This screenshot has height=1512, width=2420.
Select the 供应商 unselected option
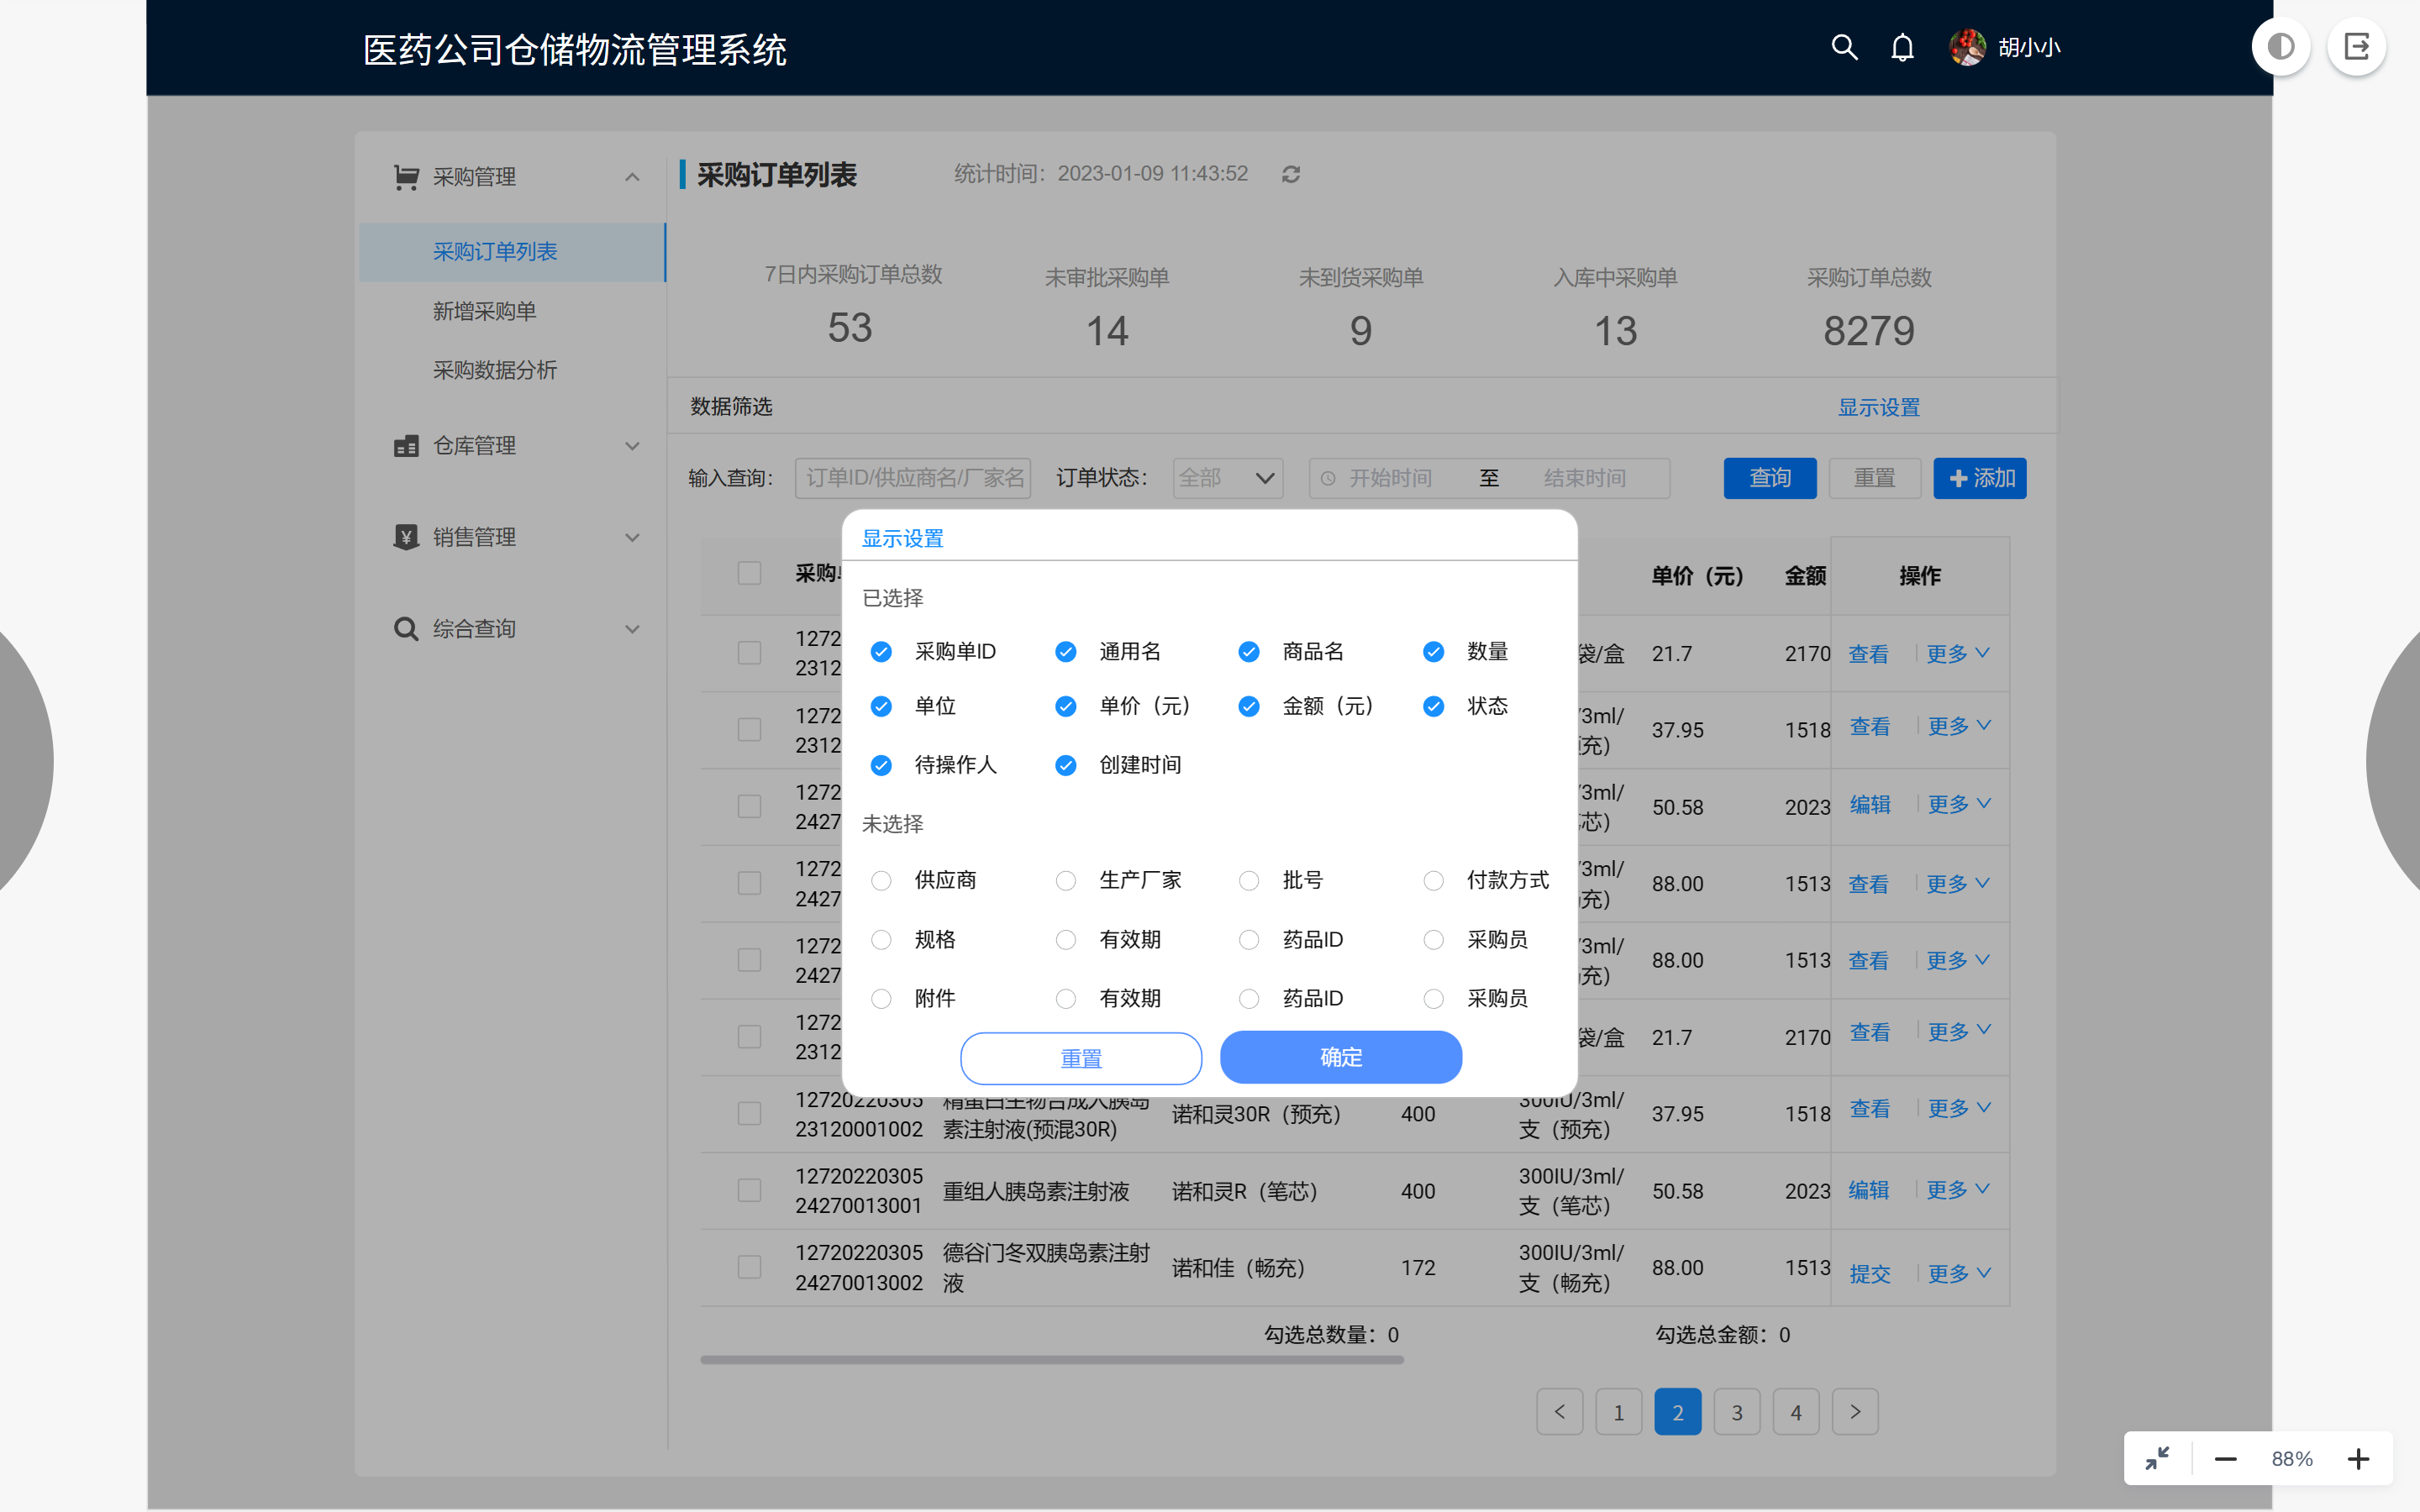click(881, 880)
